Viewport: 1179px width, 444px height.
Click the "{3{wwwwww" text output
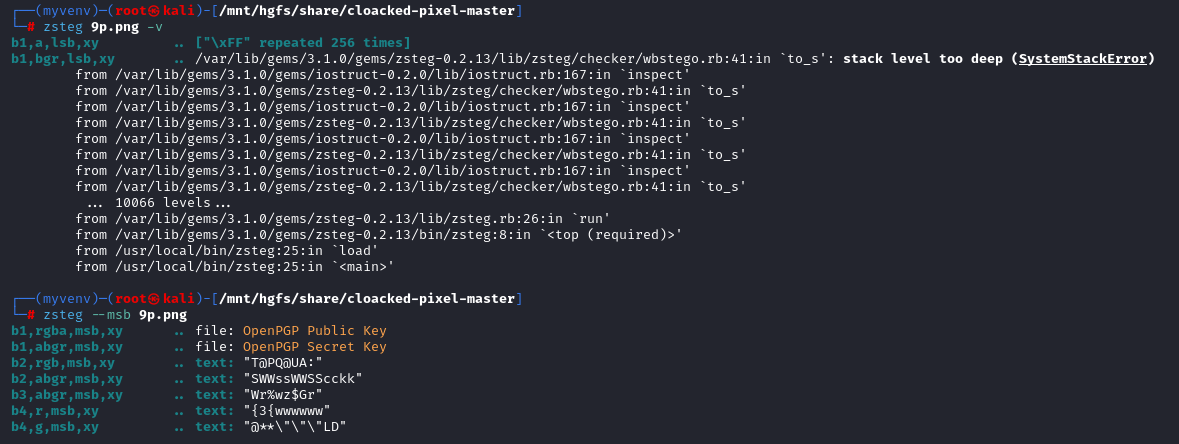pos(286,411)
